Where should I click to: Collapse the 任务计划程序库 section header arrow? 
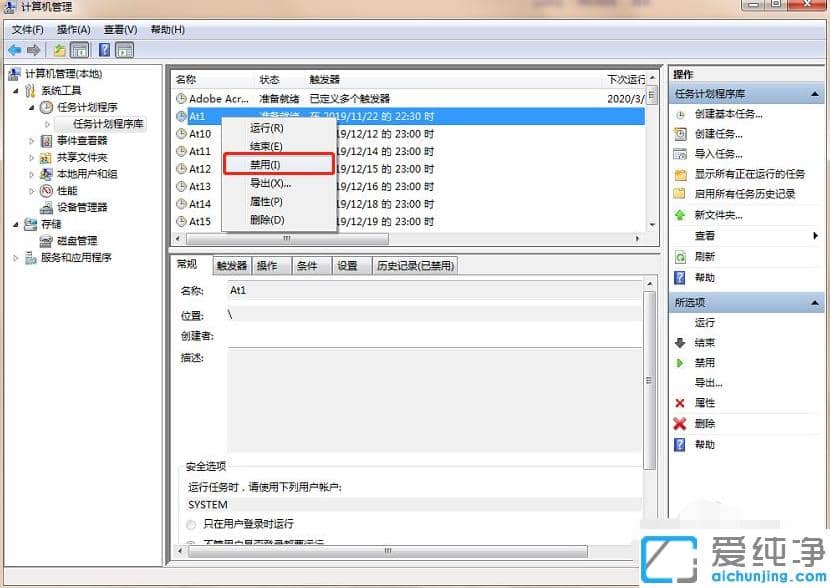[813, 93]
